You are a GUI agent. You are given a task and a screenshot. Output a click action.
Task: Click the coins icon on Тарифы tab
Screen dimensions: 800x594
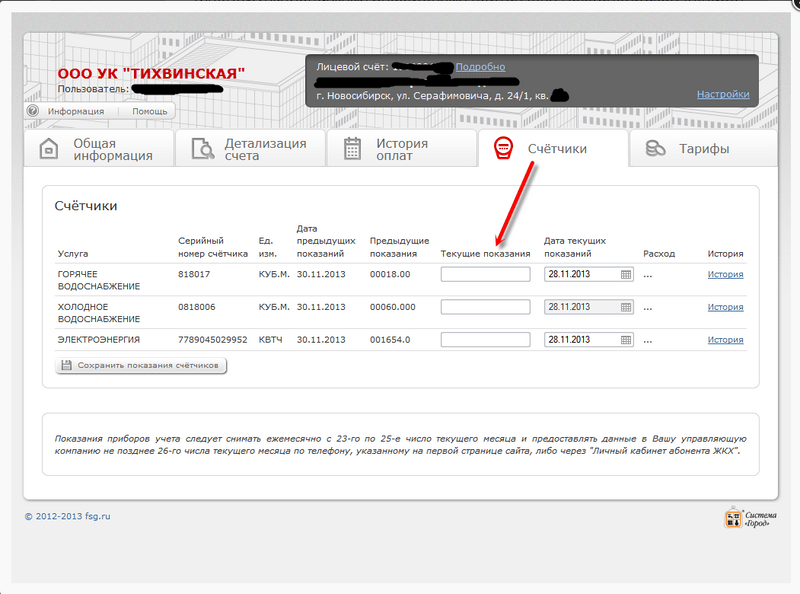pos(655,148)
